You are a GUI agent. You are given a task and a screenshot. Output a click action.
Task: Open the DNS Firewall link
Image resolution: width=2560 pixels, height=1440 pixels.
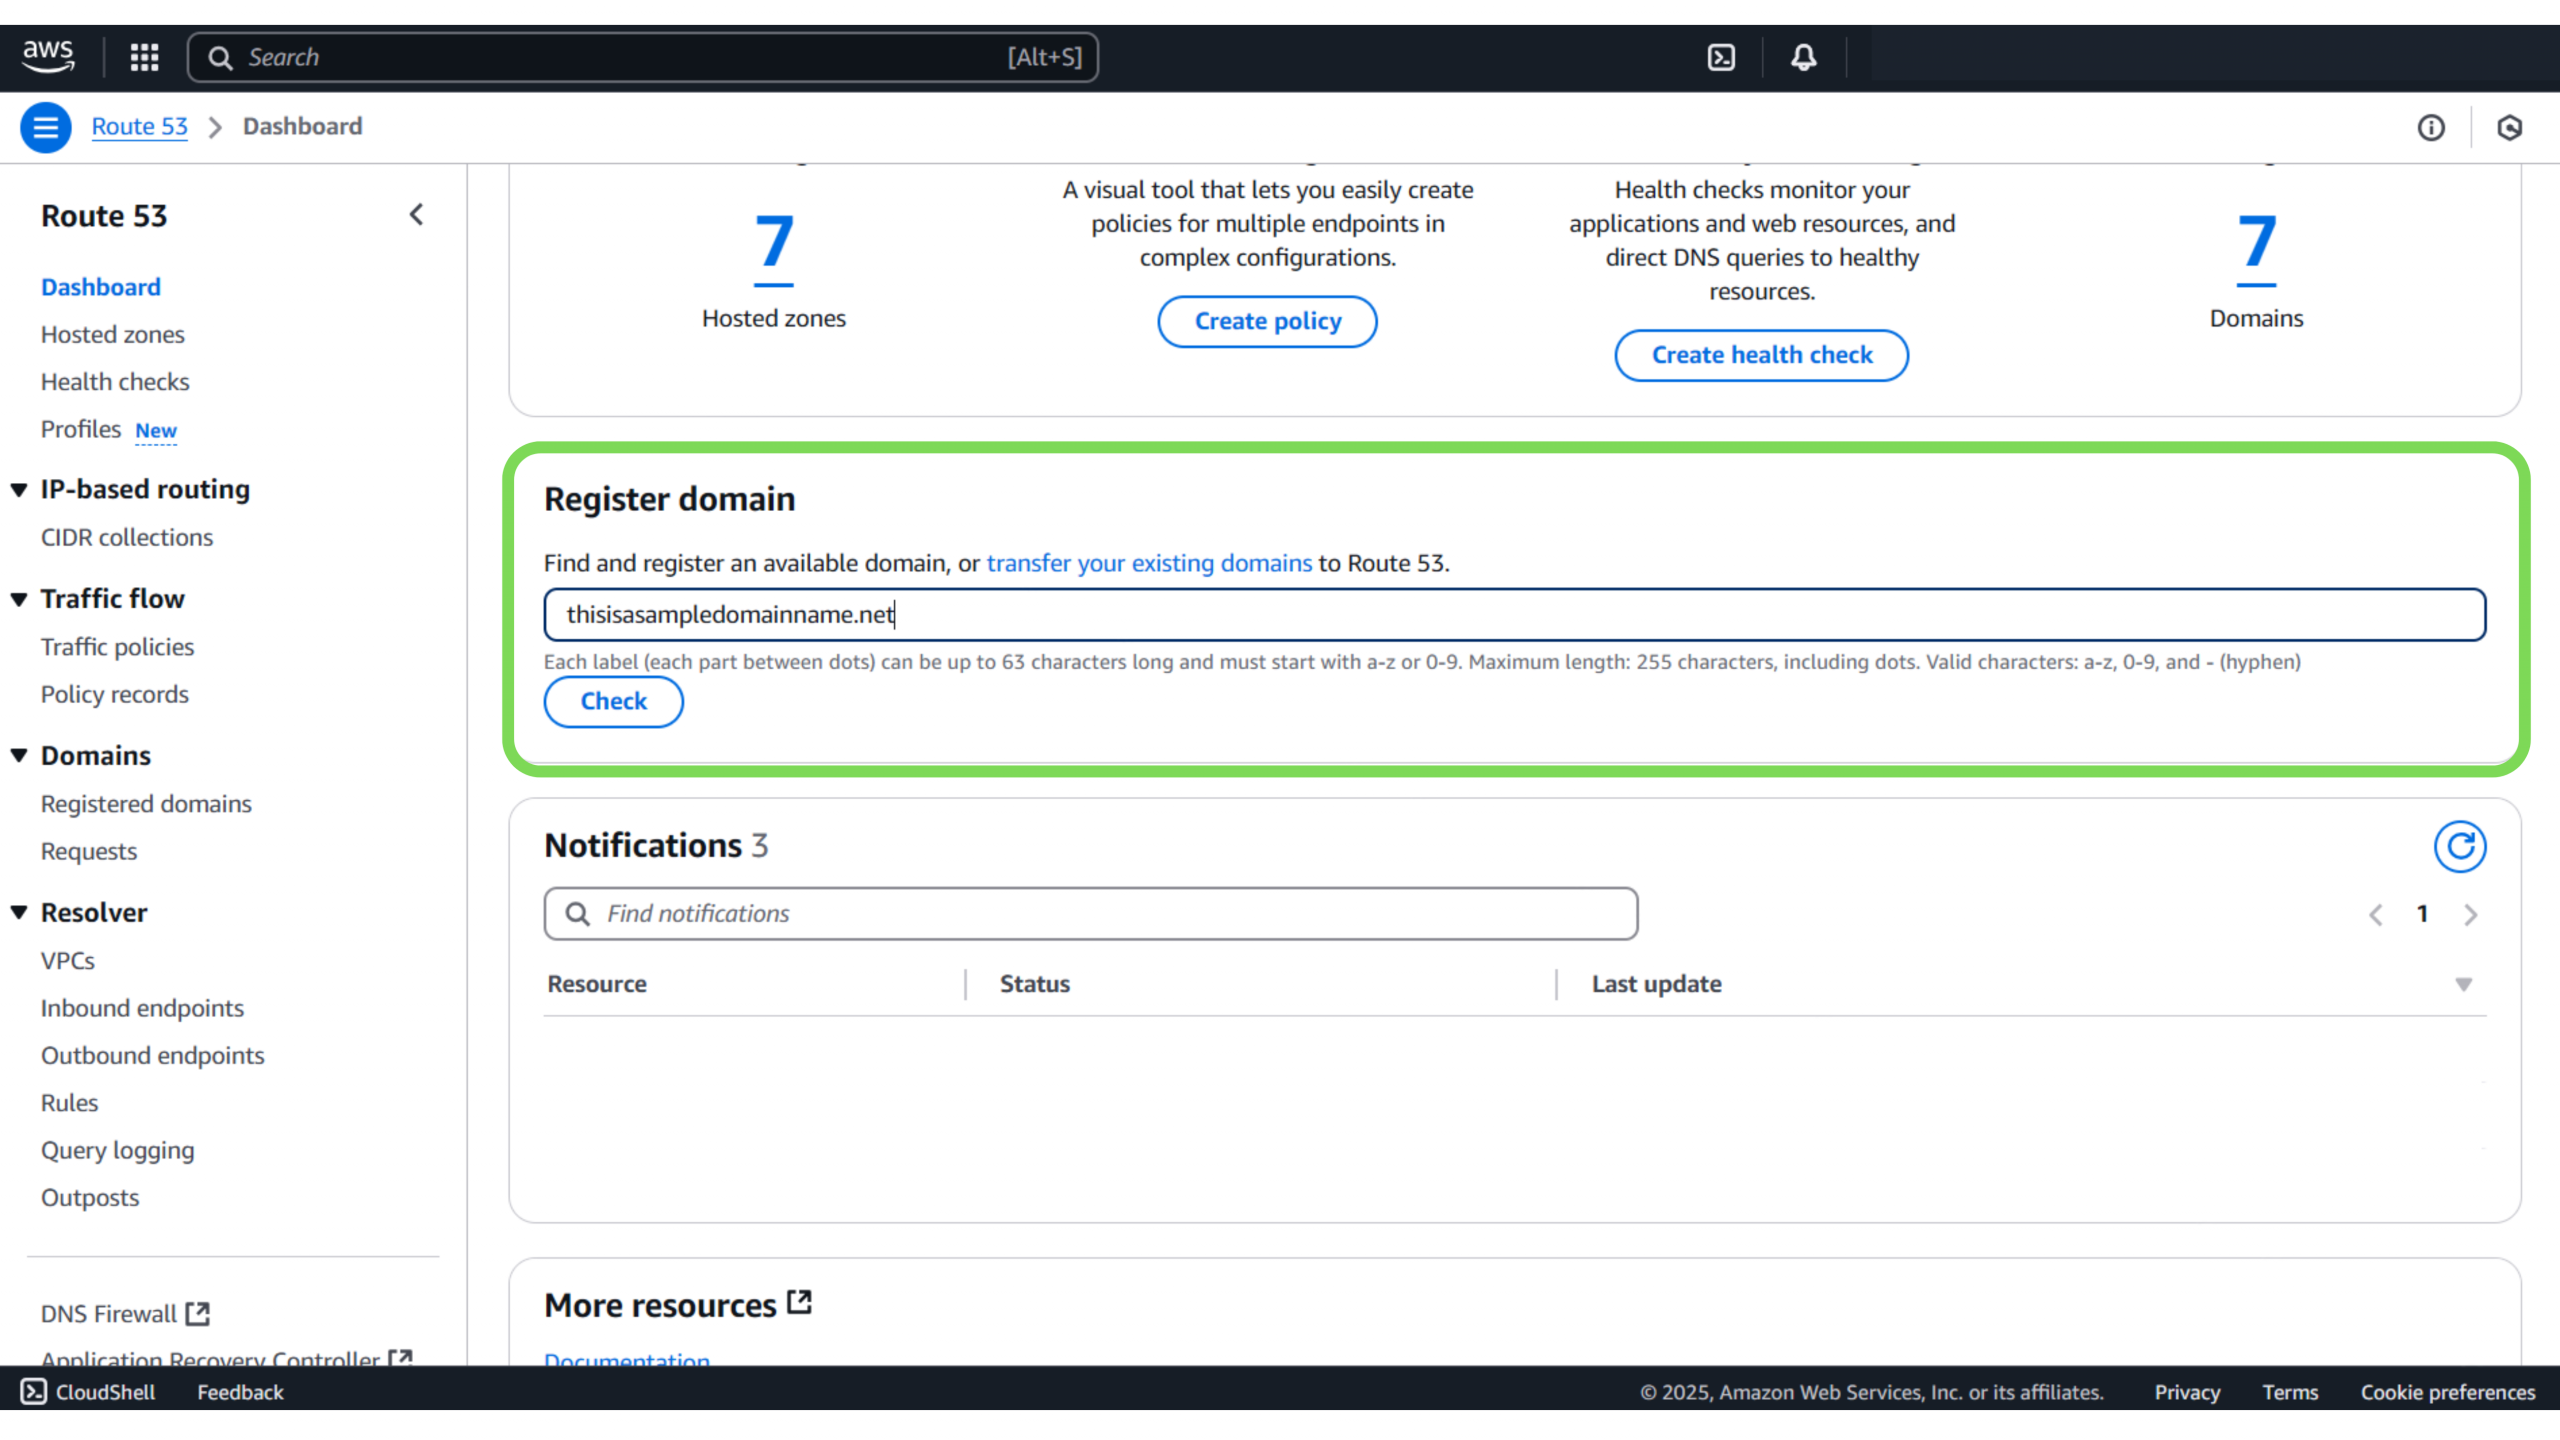coord(109,1313)
